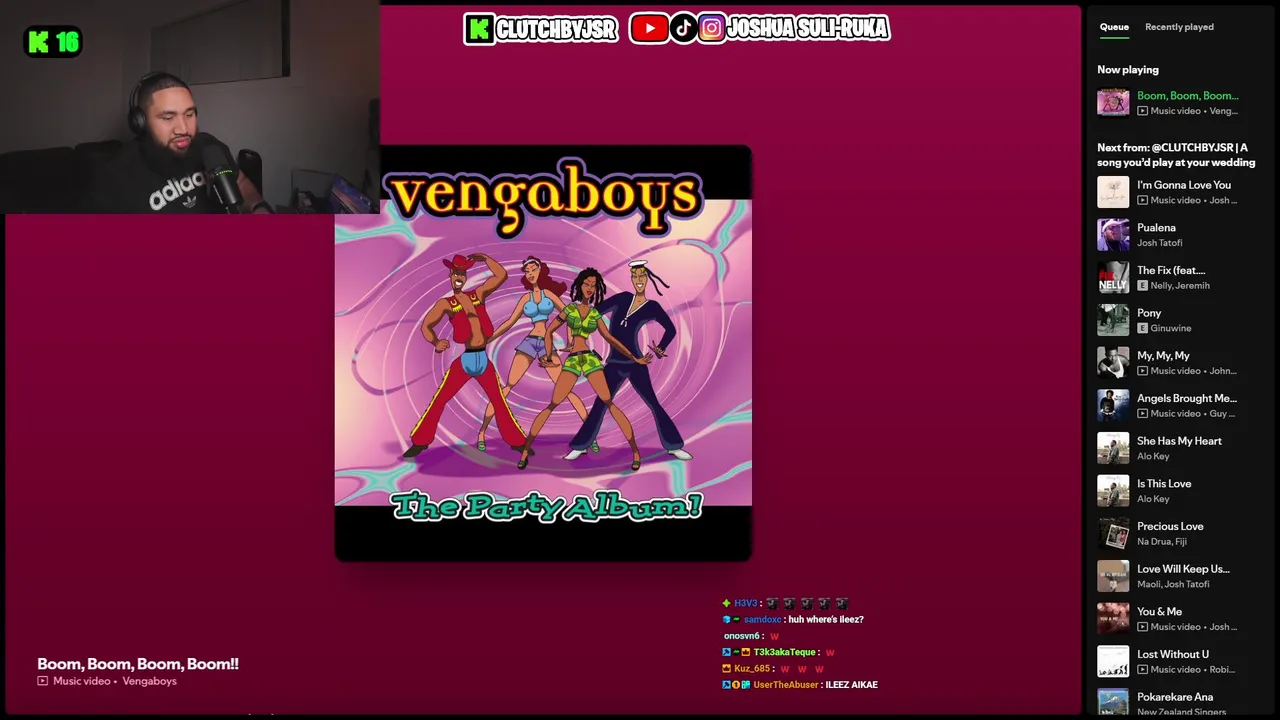Open artist Ginuwine
Viewport: 1280px width, 720px height.
coord(1171,328)
